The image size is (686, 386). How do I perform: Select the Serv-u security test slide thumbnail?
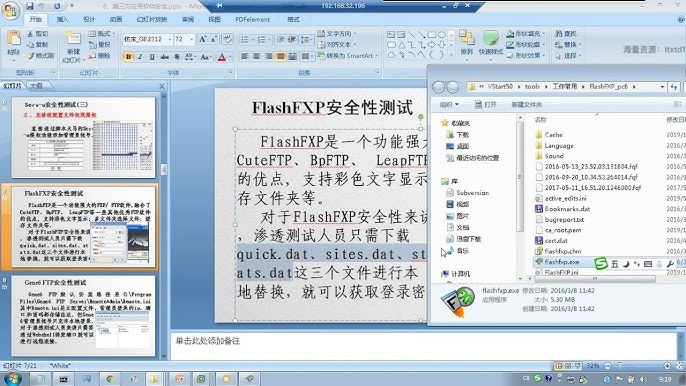click(x=83, y=137)
